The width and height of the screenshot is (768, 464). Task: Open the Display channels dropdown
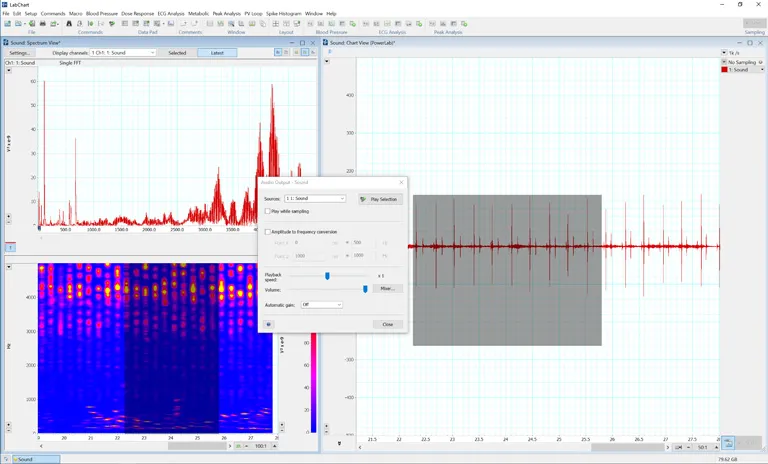pyautogui.click(x=123, y=52)
